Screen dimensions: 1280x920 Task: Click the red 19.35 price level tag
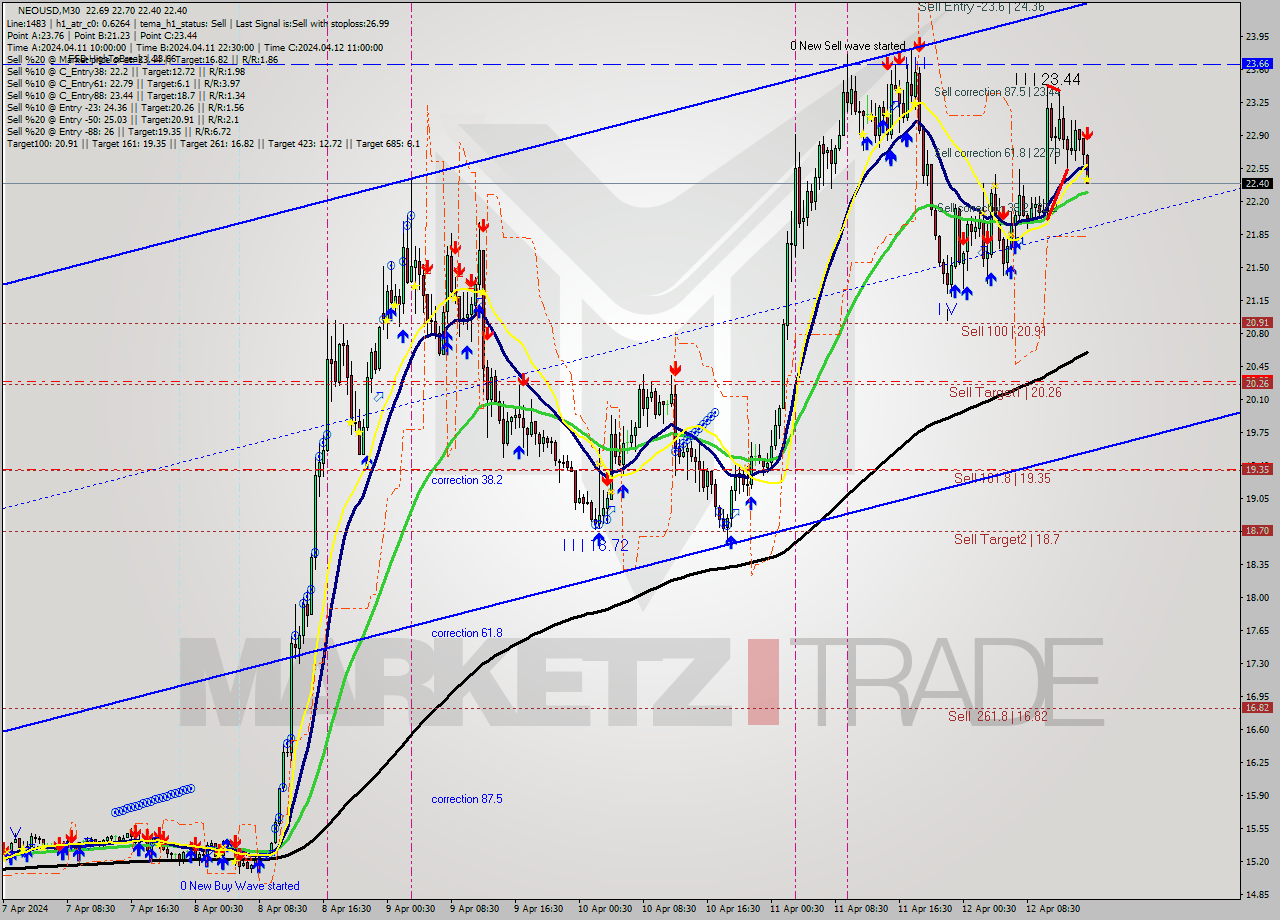coord(1257,469)
